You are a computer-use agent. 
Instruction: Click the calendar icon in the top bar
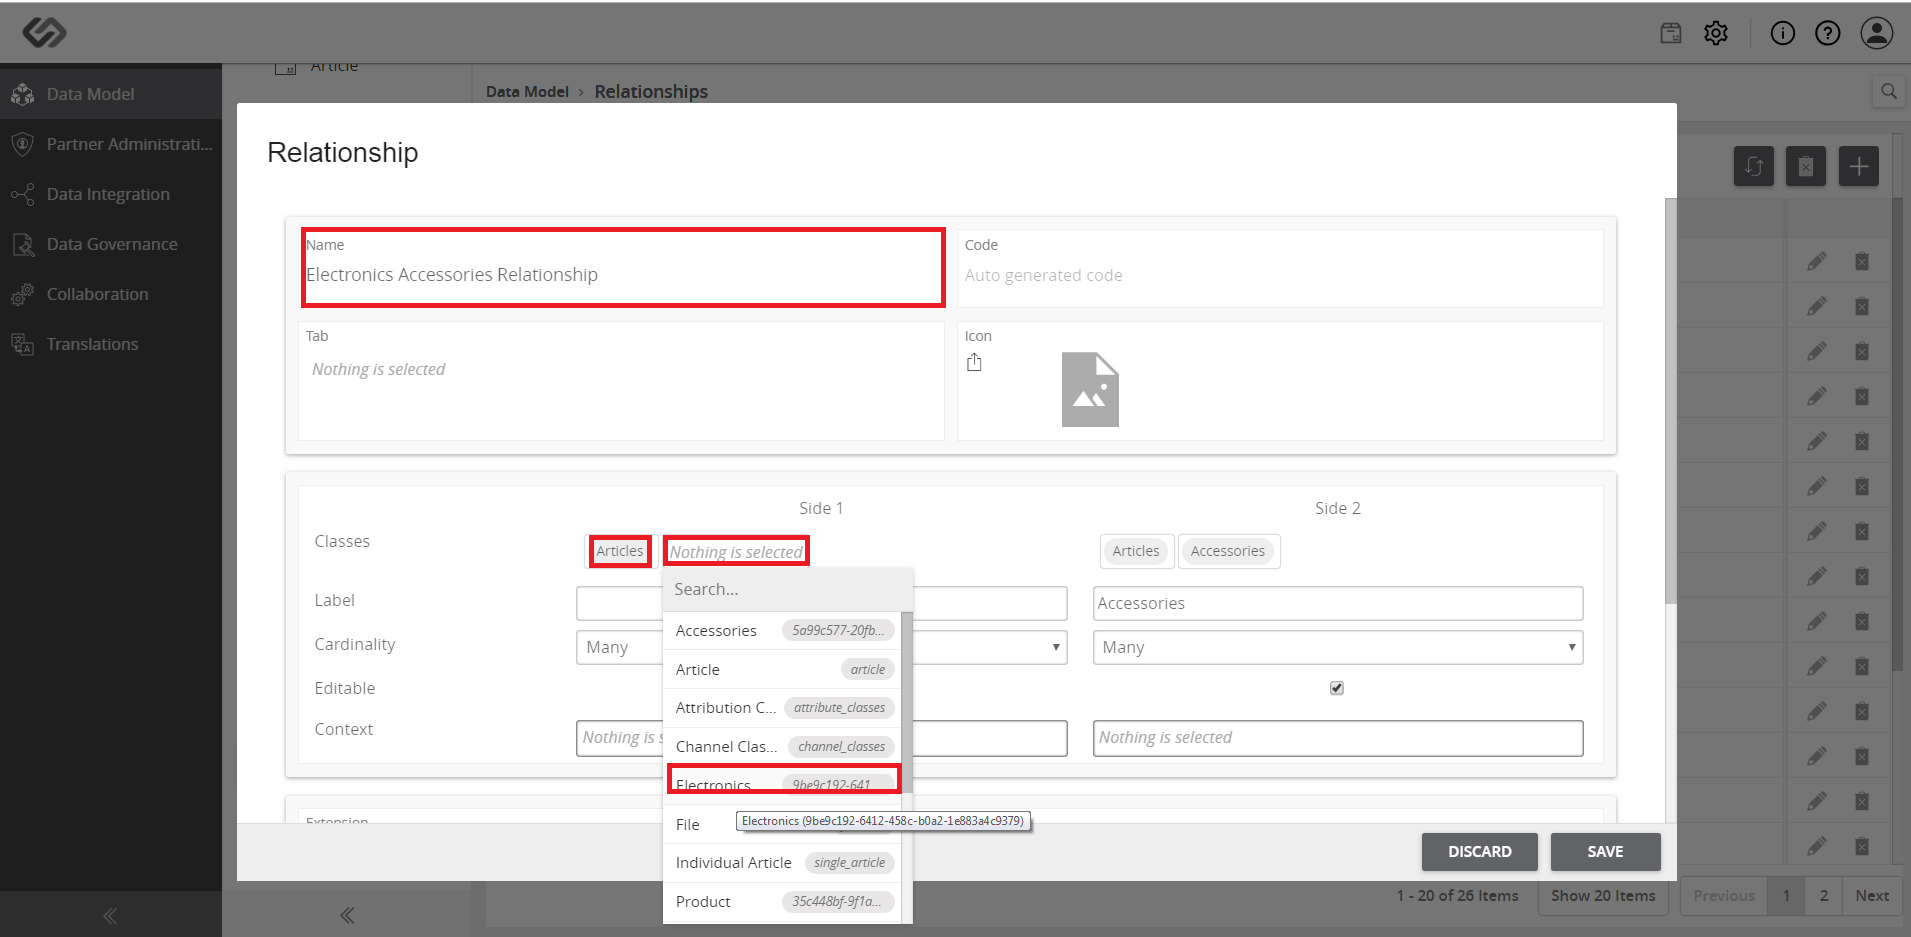coord(1671,33)
